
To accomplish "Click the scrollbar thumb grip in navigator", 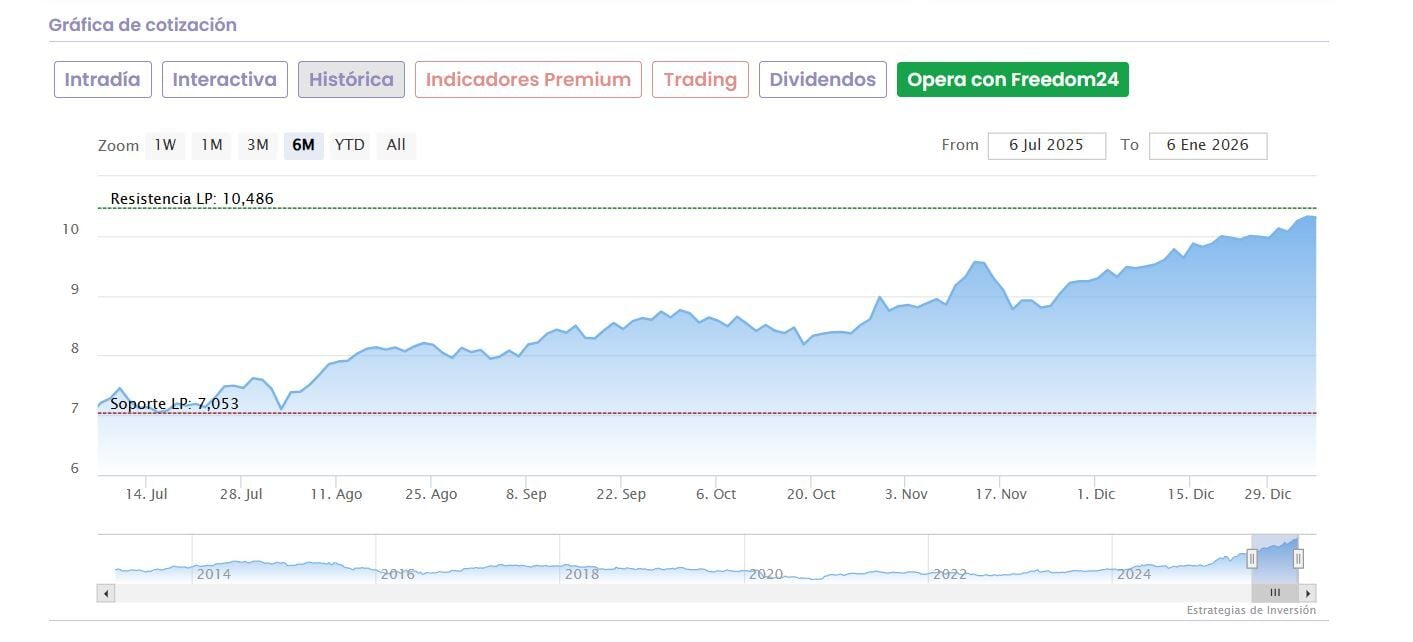I will pyautogui.click(x=1275, y=593).
